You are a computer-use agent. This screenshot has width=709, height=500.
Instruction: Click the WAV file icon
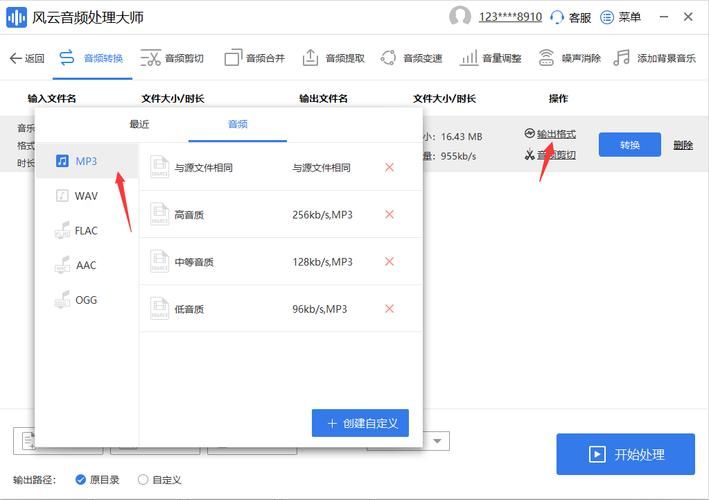tap(62, 195)
